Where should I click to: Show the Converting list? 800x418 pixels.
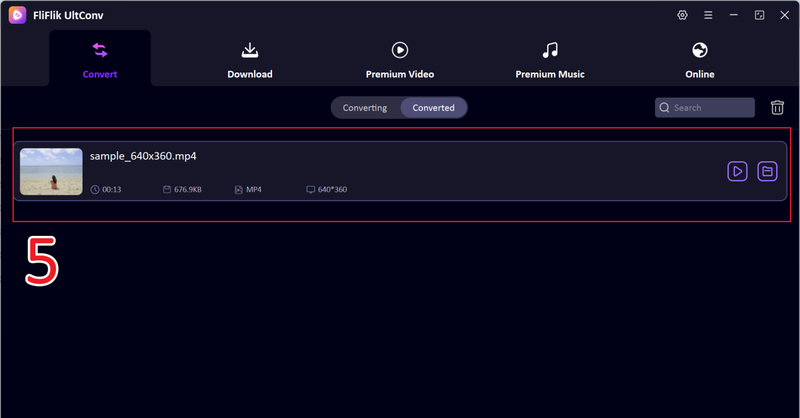point(365,108)
